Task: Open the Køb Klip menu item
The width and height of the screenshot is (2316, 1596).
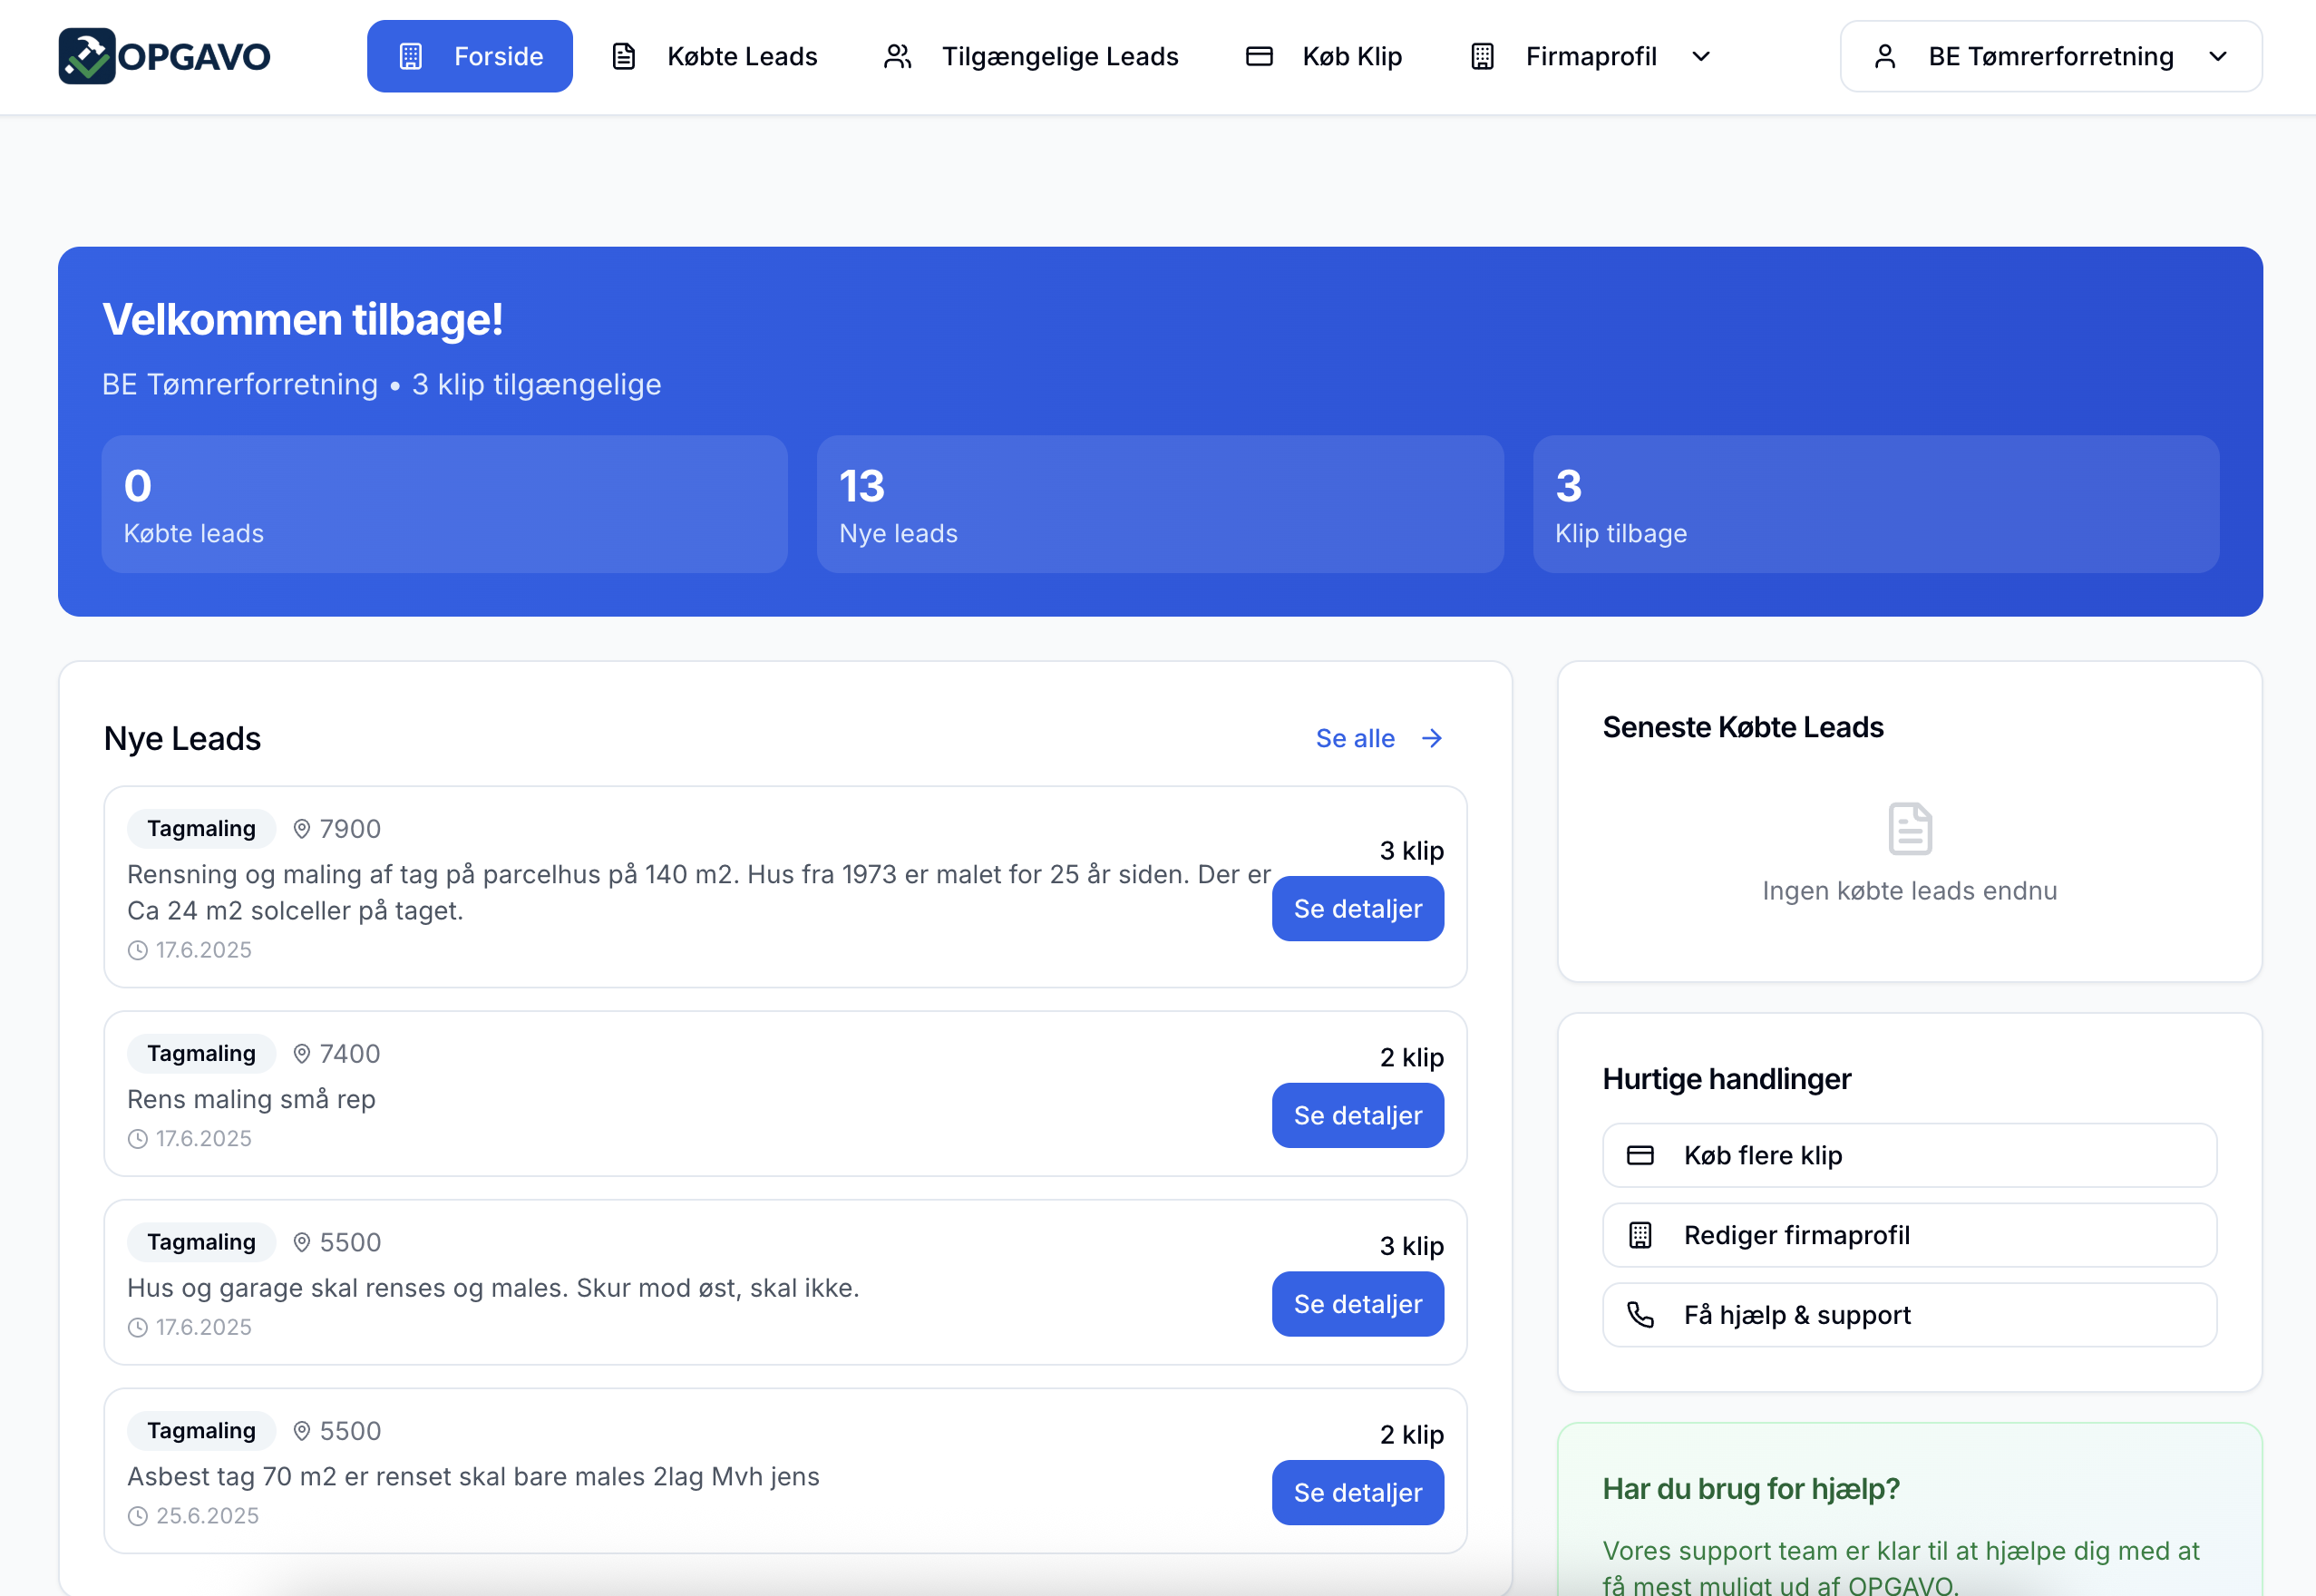Action: point(1351,56)
